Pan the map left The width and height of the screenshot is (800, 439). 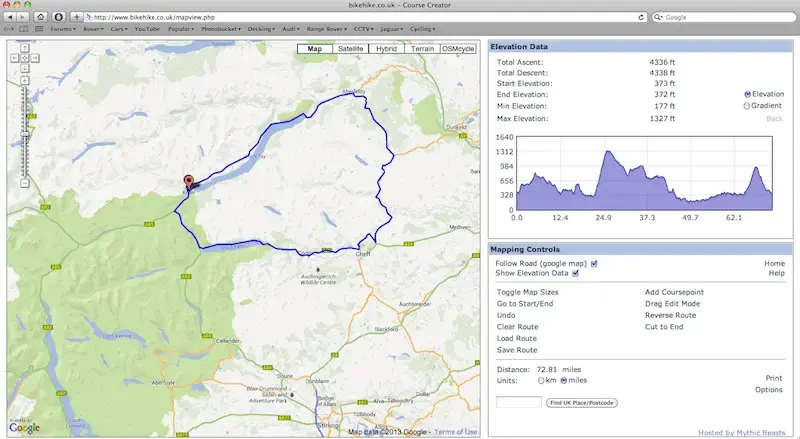(x=14, y=58)
